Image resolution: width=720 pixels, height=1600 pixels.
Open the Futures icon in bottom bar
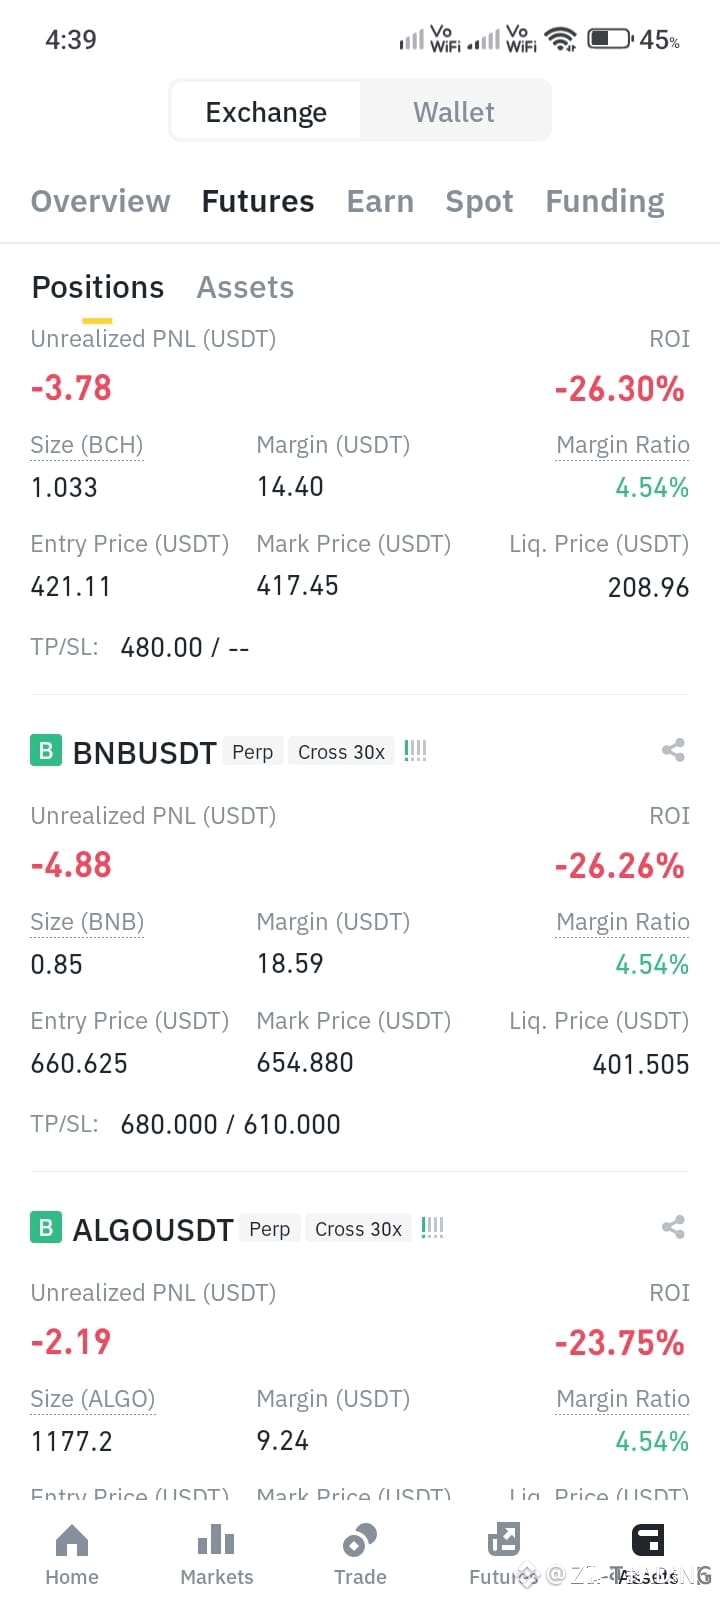[x=504, y=1540]
